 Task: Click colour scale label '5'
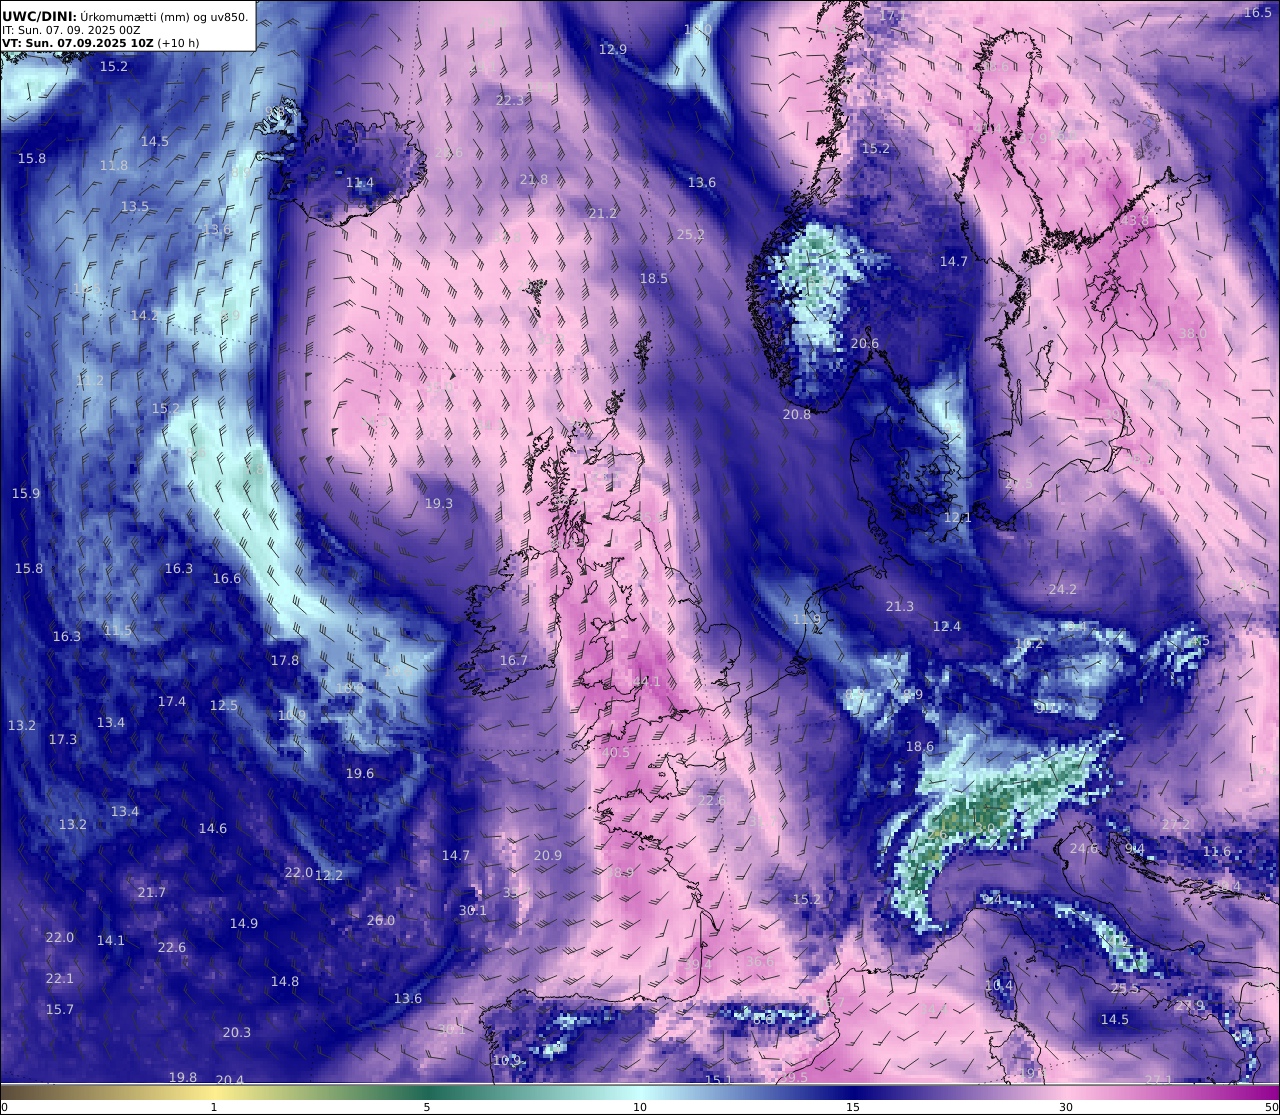point(427,1107)
